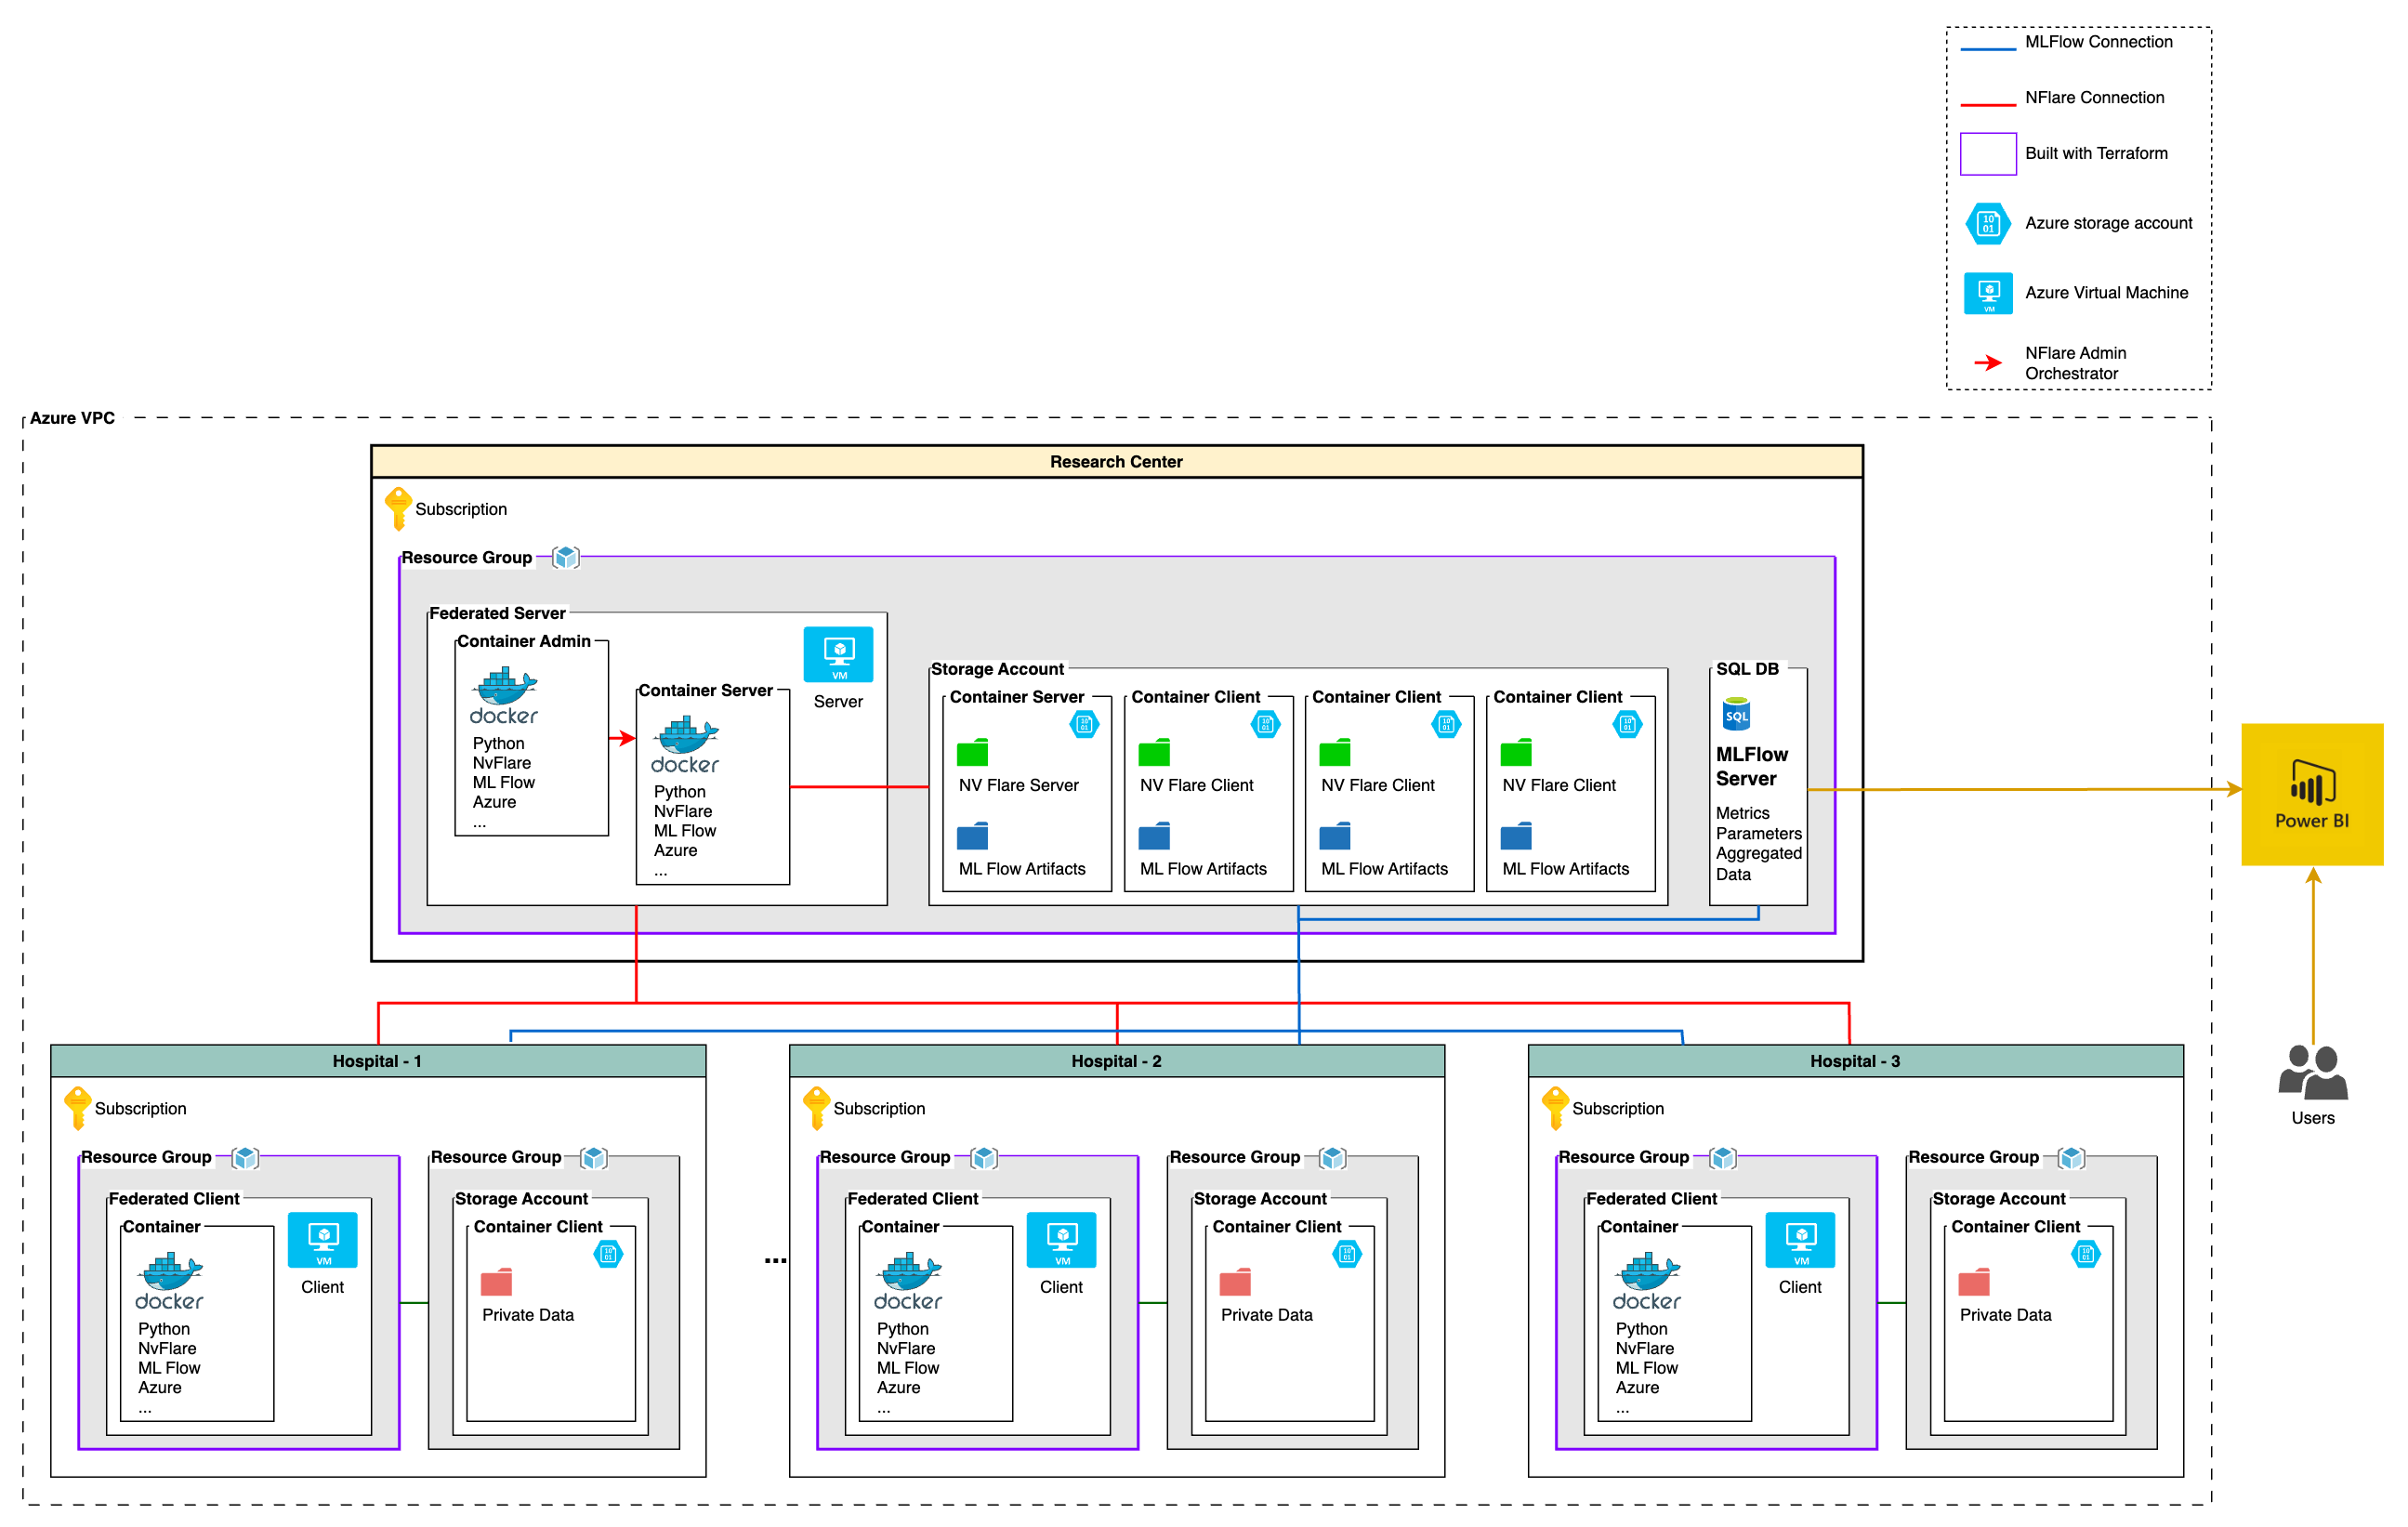The image size is (2408, 1527).
Task: Click the green NV Flare Server folder
Action: [972, 752]
